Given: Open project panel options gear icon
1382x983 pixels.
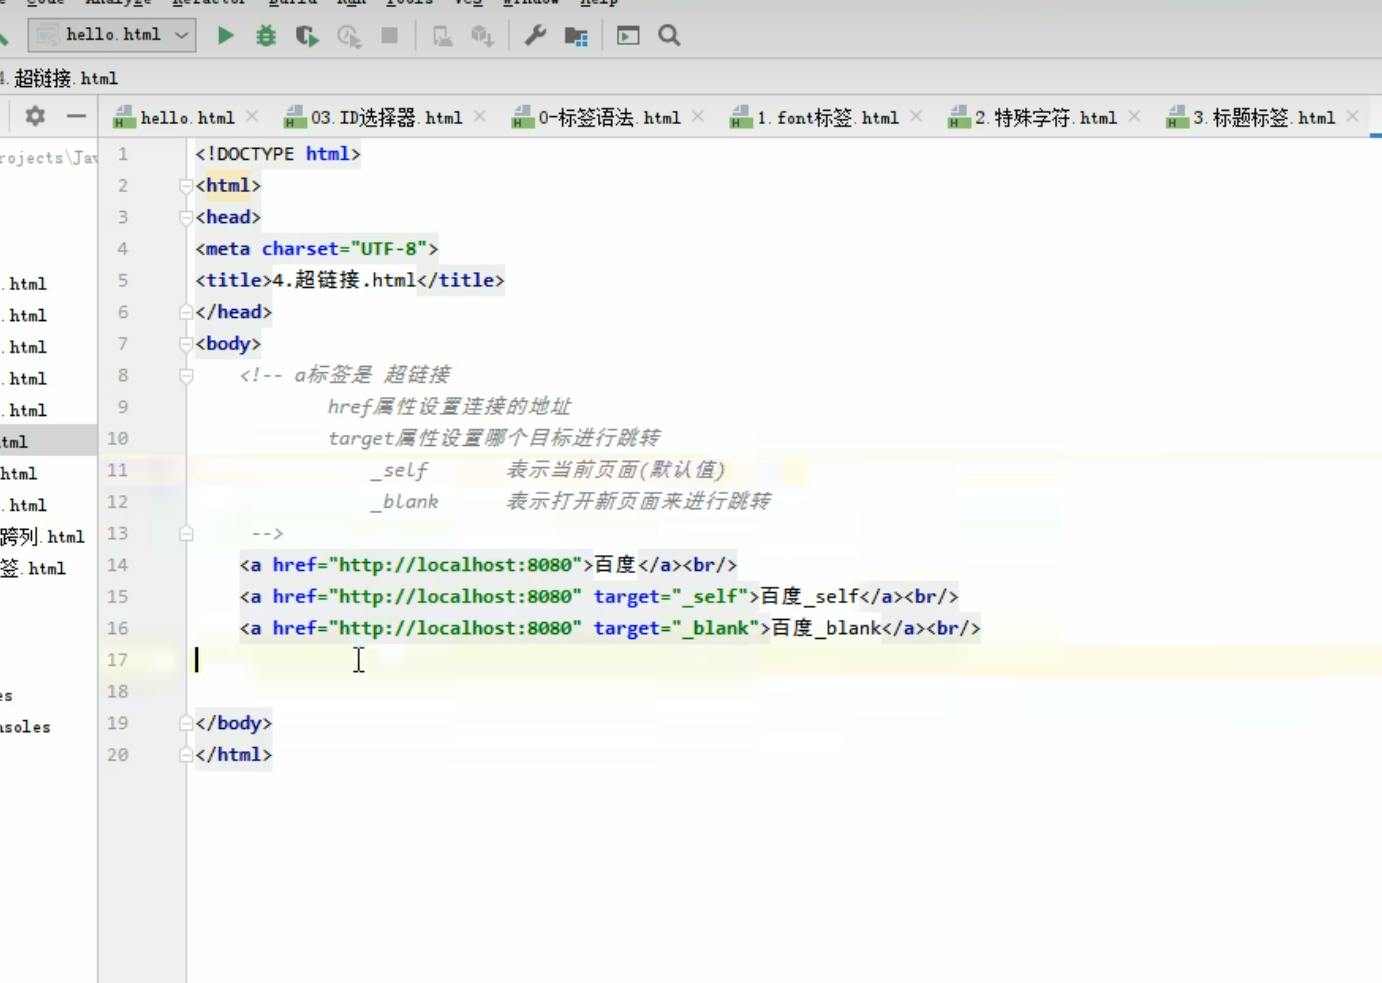Looking at the screenshot, I should [35, 116].
